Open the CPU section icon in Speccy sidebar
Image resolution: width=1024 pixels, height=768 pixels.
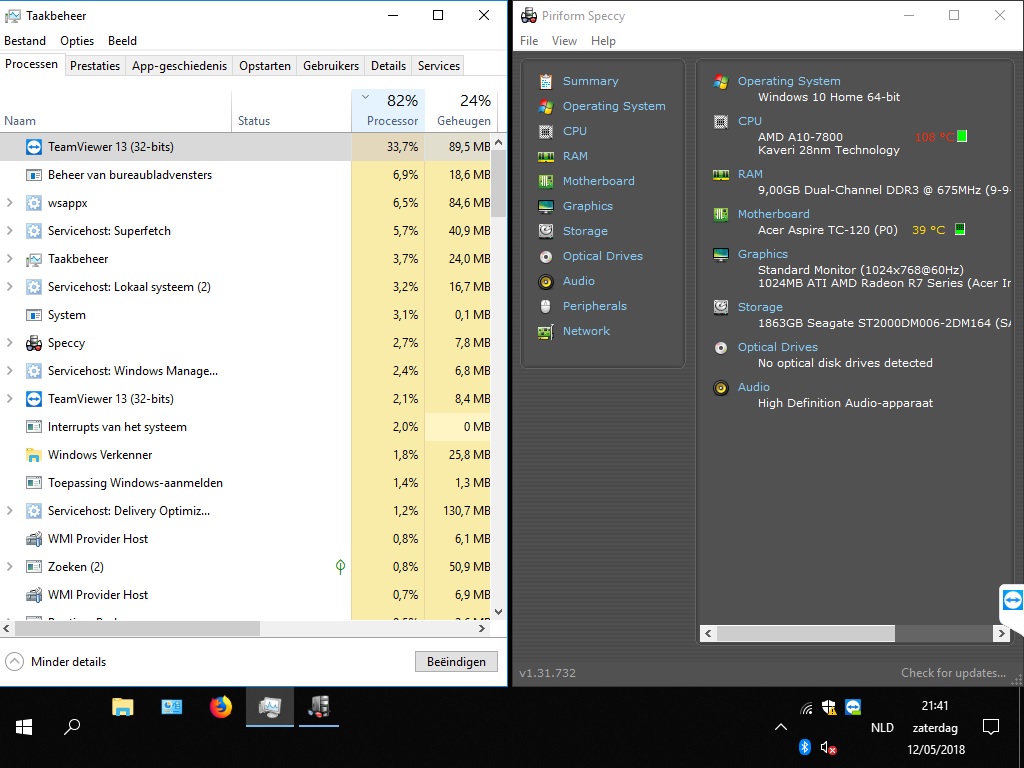pyautogui.click(x=546, y=131)
